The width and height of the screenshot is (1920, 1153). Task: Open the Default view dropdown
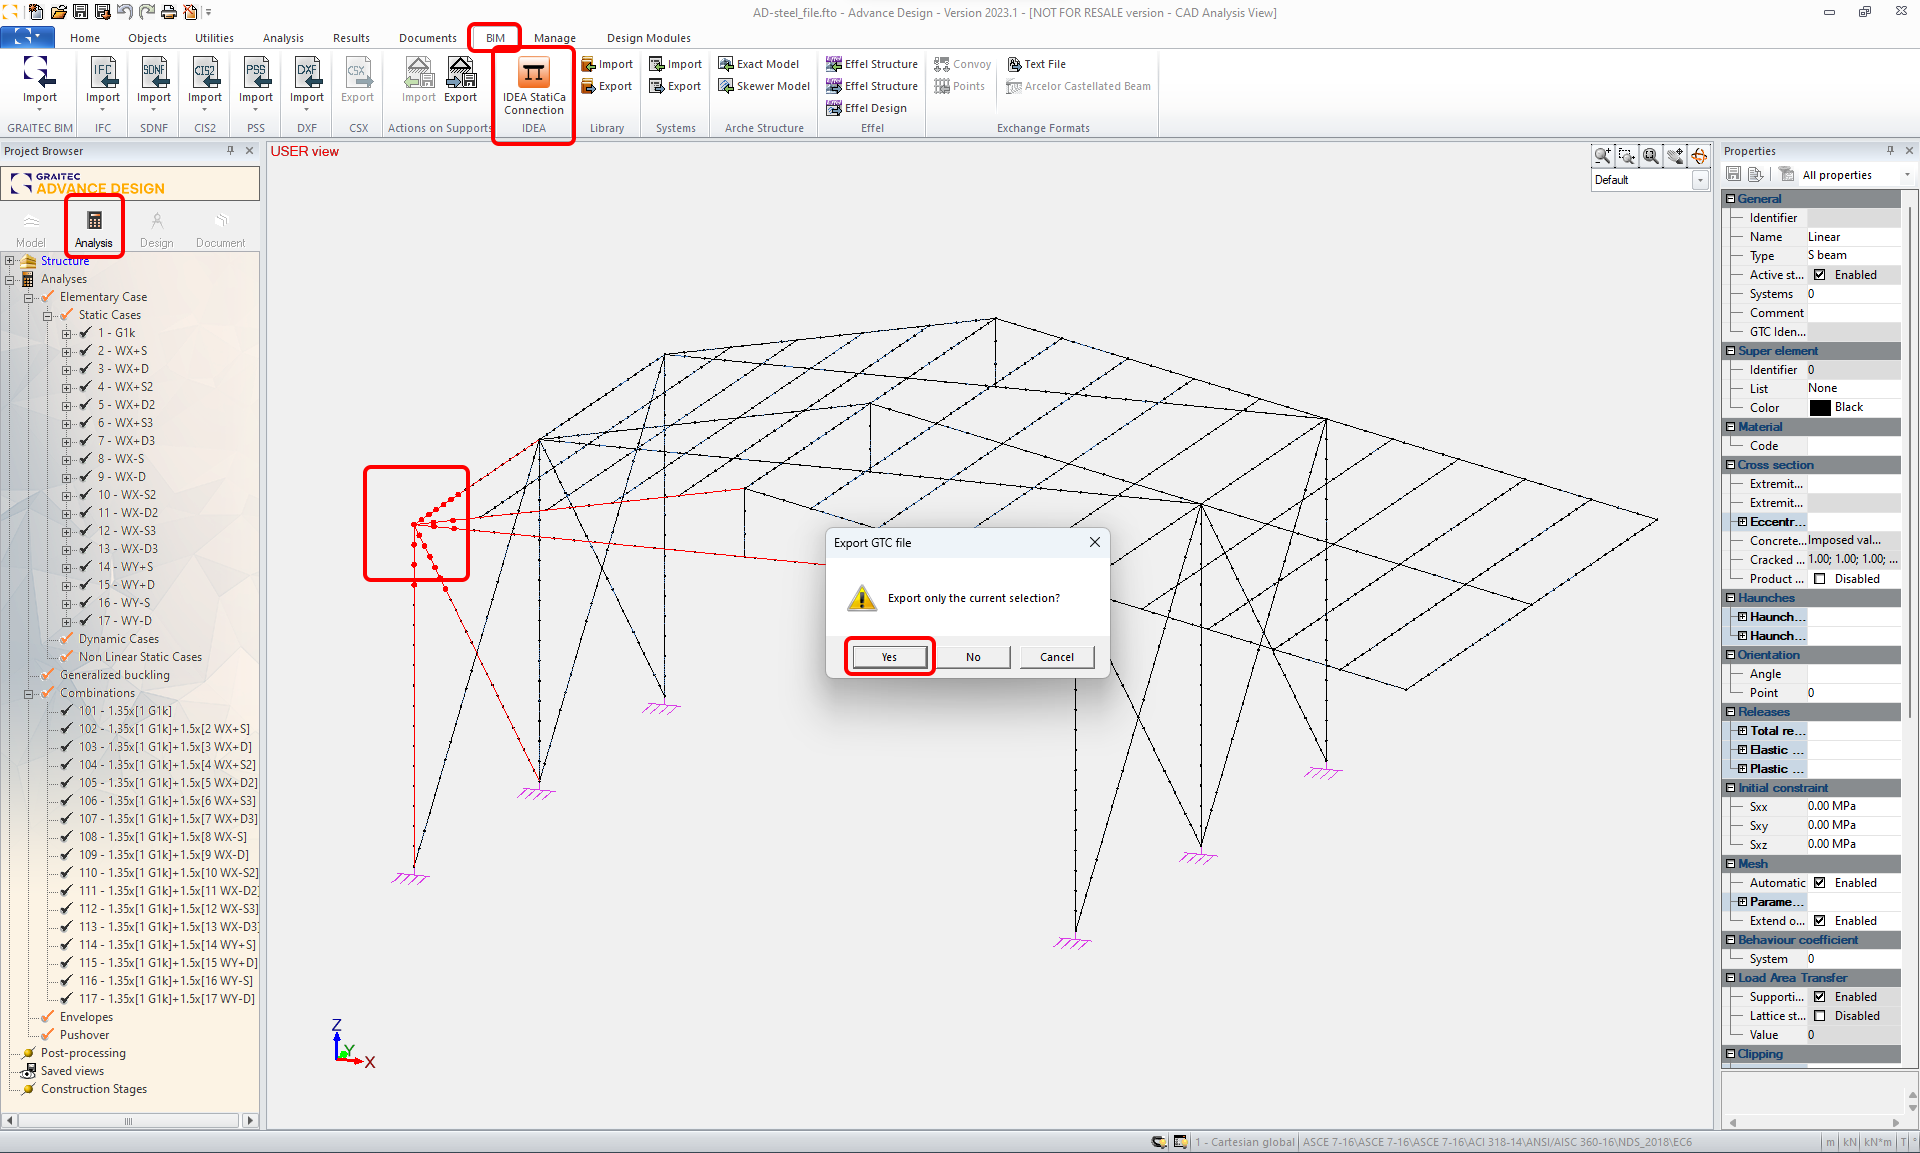[x=1700, y=181]
